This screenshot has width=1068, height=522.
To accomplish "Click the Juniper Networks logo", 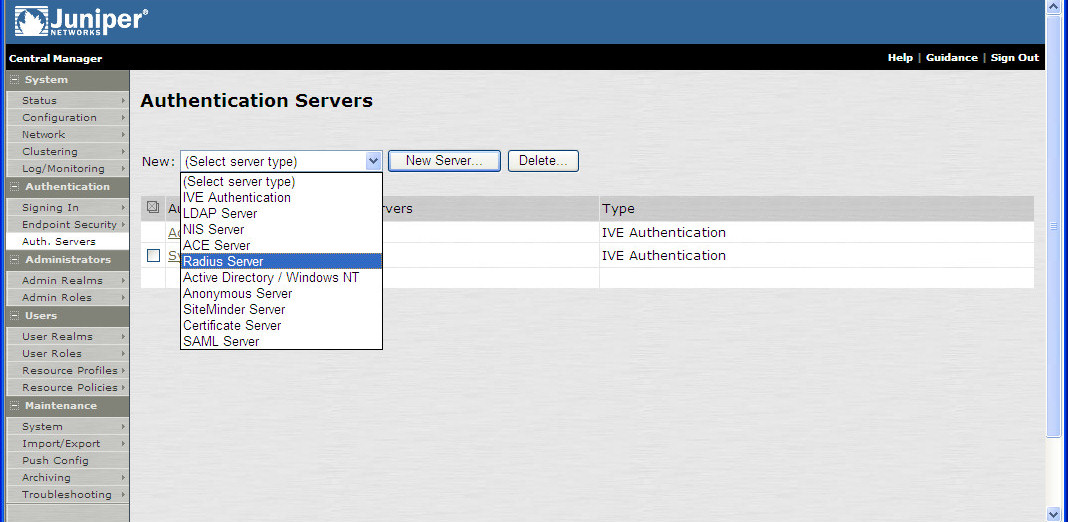I will [x=81, y=22].
